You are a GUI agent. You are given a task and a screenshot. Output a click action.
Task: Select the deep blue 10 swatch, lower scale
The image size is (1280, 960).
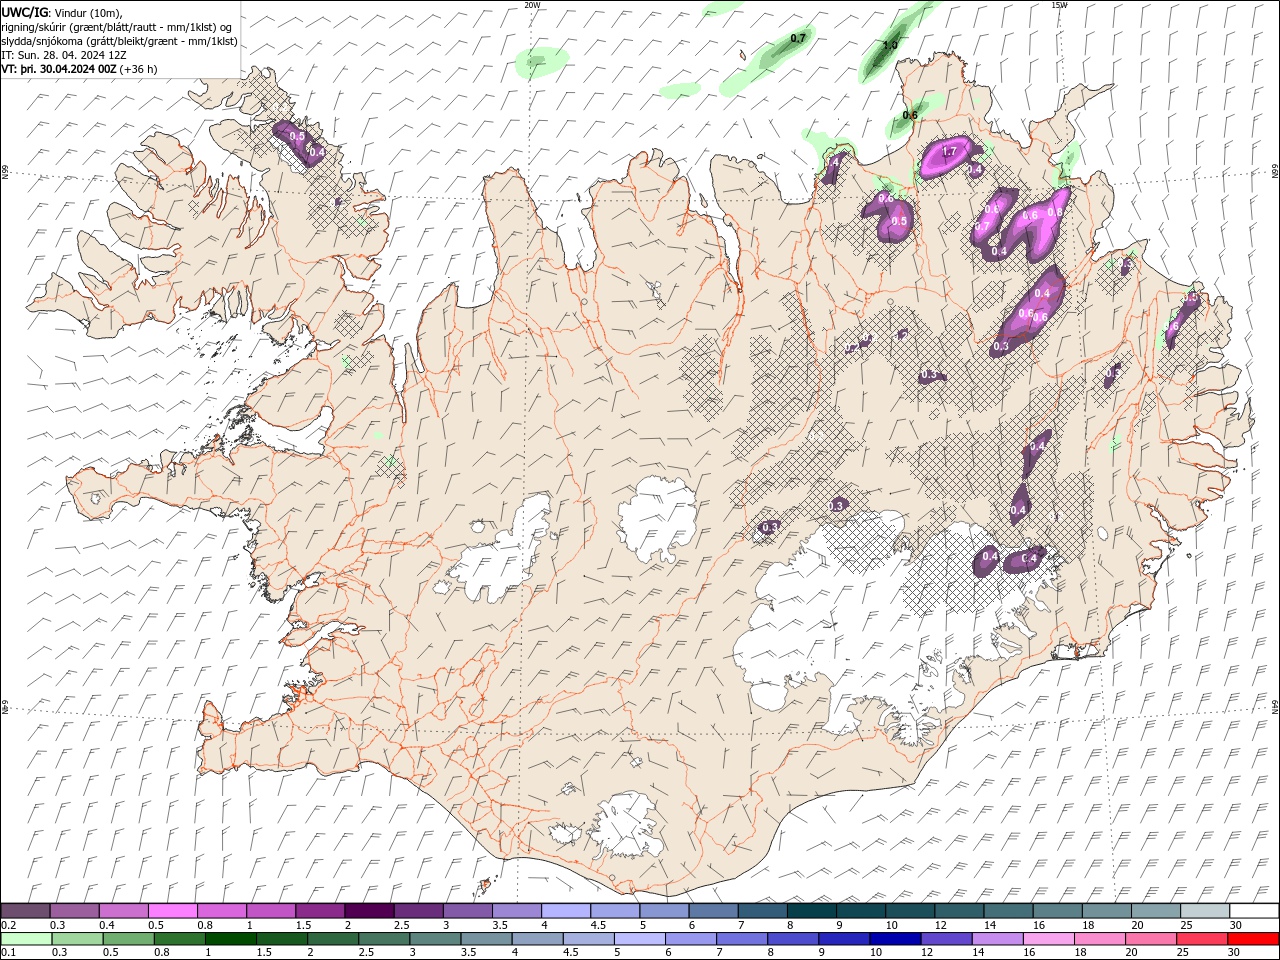point(894,939)
